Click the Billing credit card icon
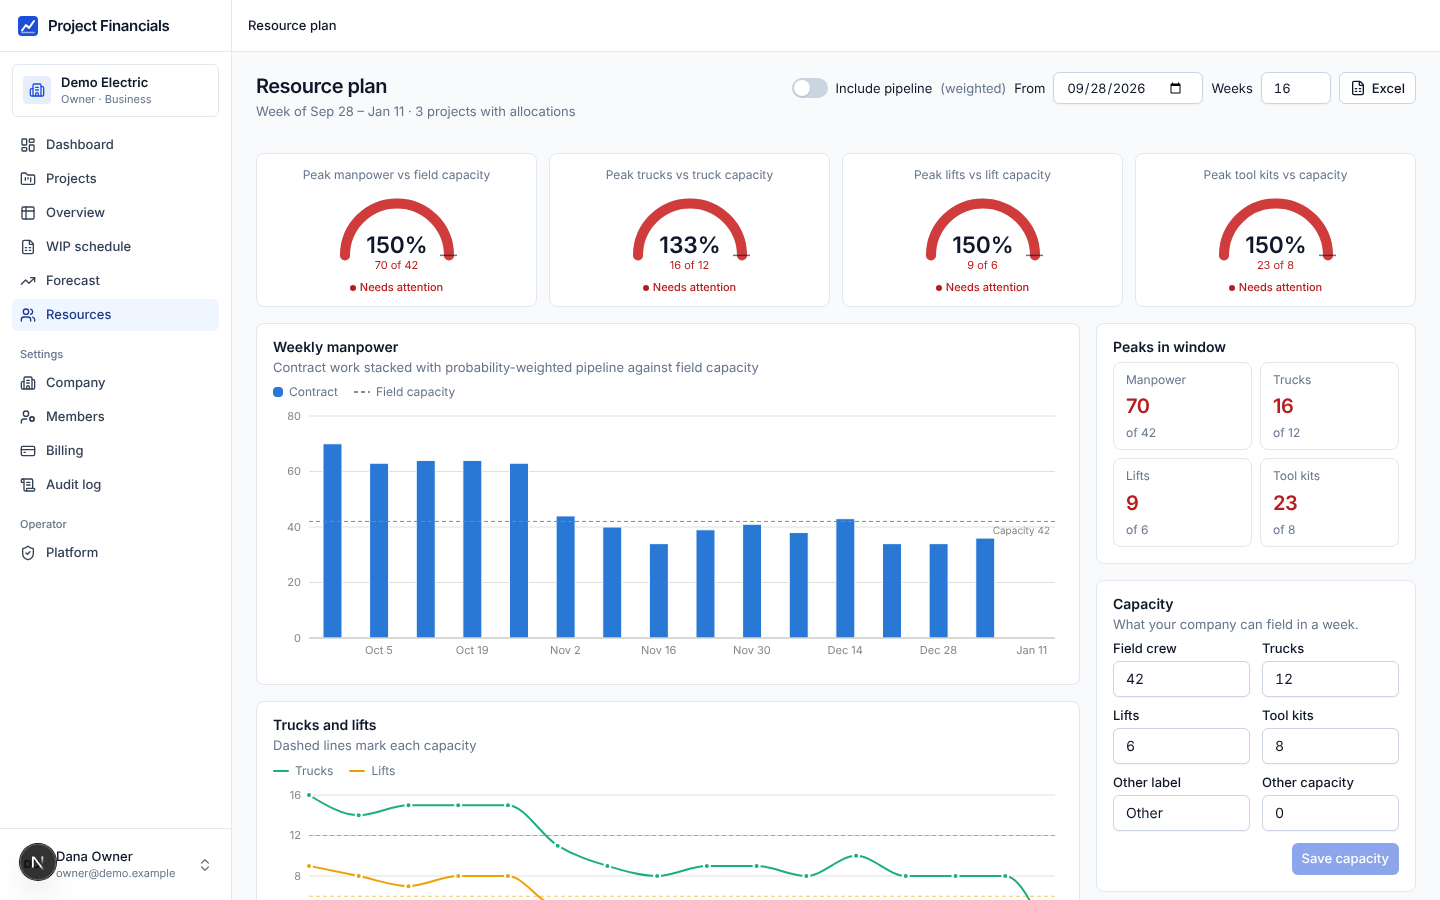 coord(28,451)
